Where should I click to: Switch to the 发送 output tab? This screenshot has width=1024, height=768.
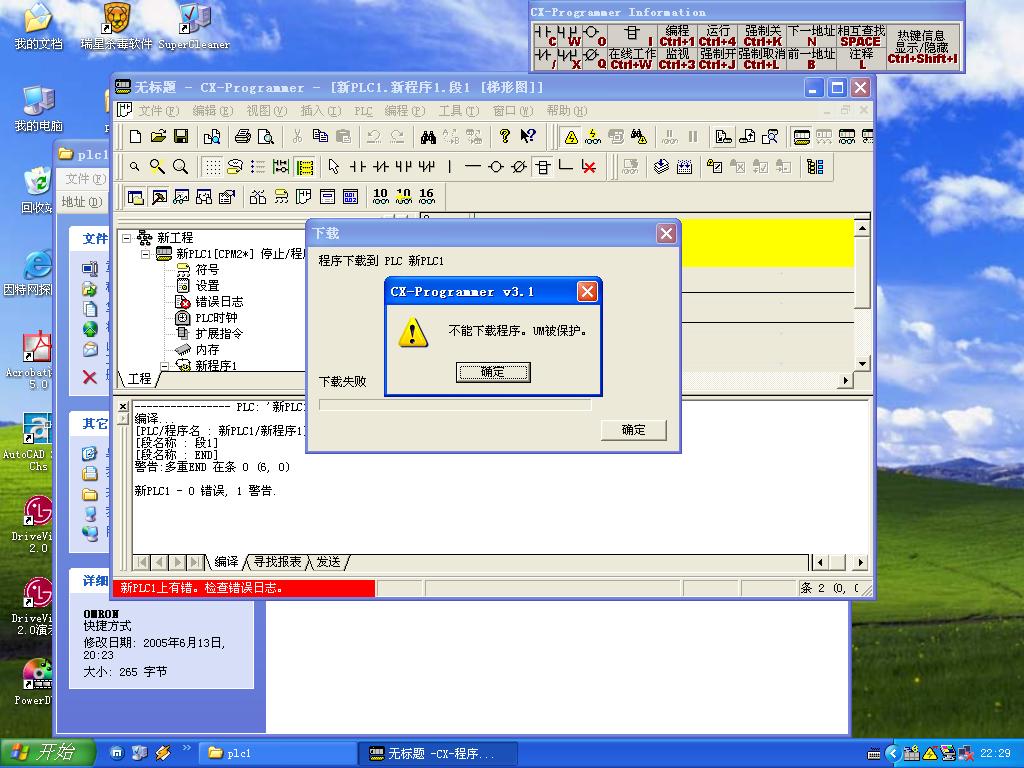click(x=328, y=562)
